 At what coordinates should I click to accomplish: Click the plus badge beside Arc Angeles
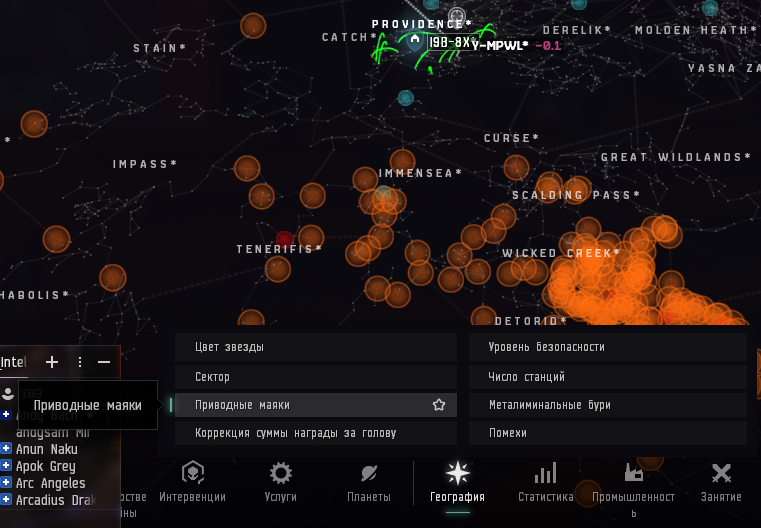(6, 482)
